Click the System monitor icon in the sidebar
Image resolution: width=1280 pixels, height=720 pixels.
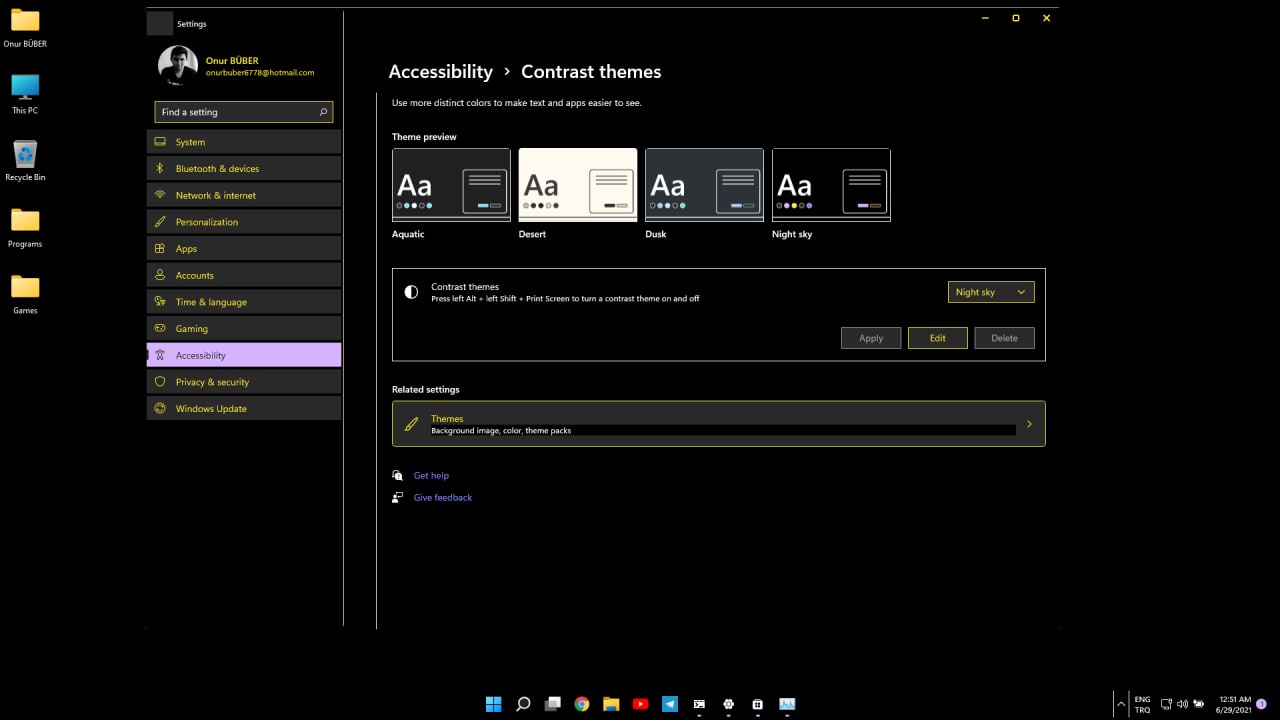[x=160, y=142]
